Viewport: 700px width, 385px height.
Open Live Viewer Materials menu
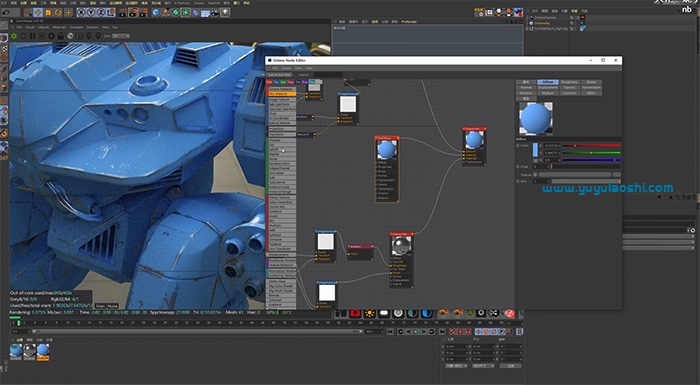[x=59, y=27]
